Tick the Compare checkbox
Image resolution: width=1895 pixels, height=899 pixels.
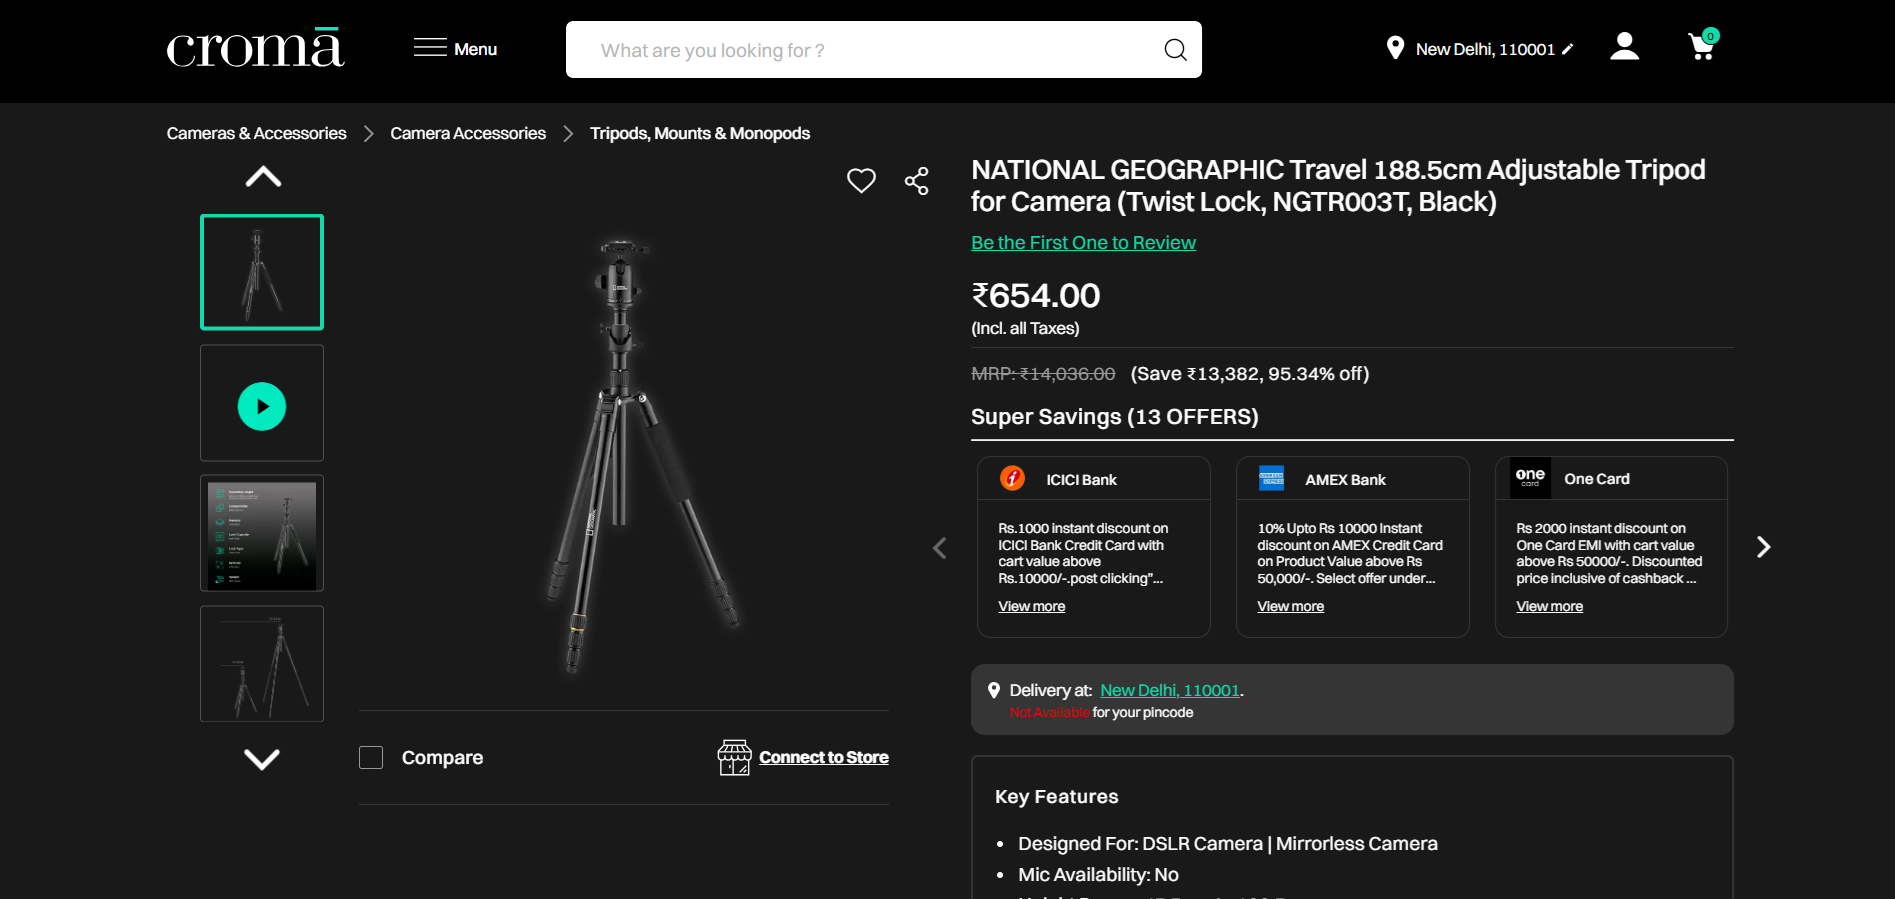(371, 758)
